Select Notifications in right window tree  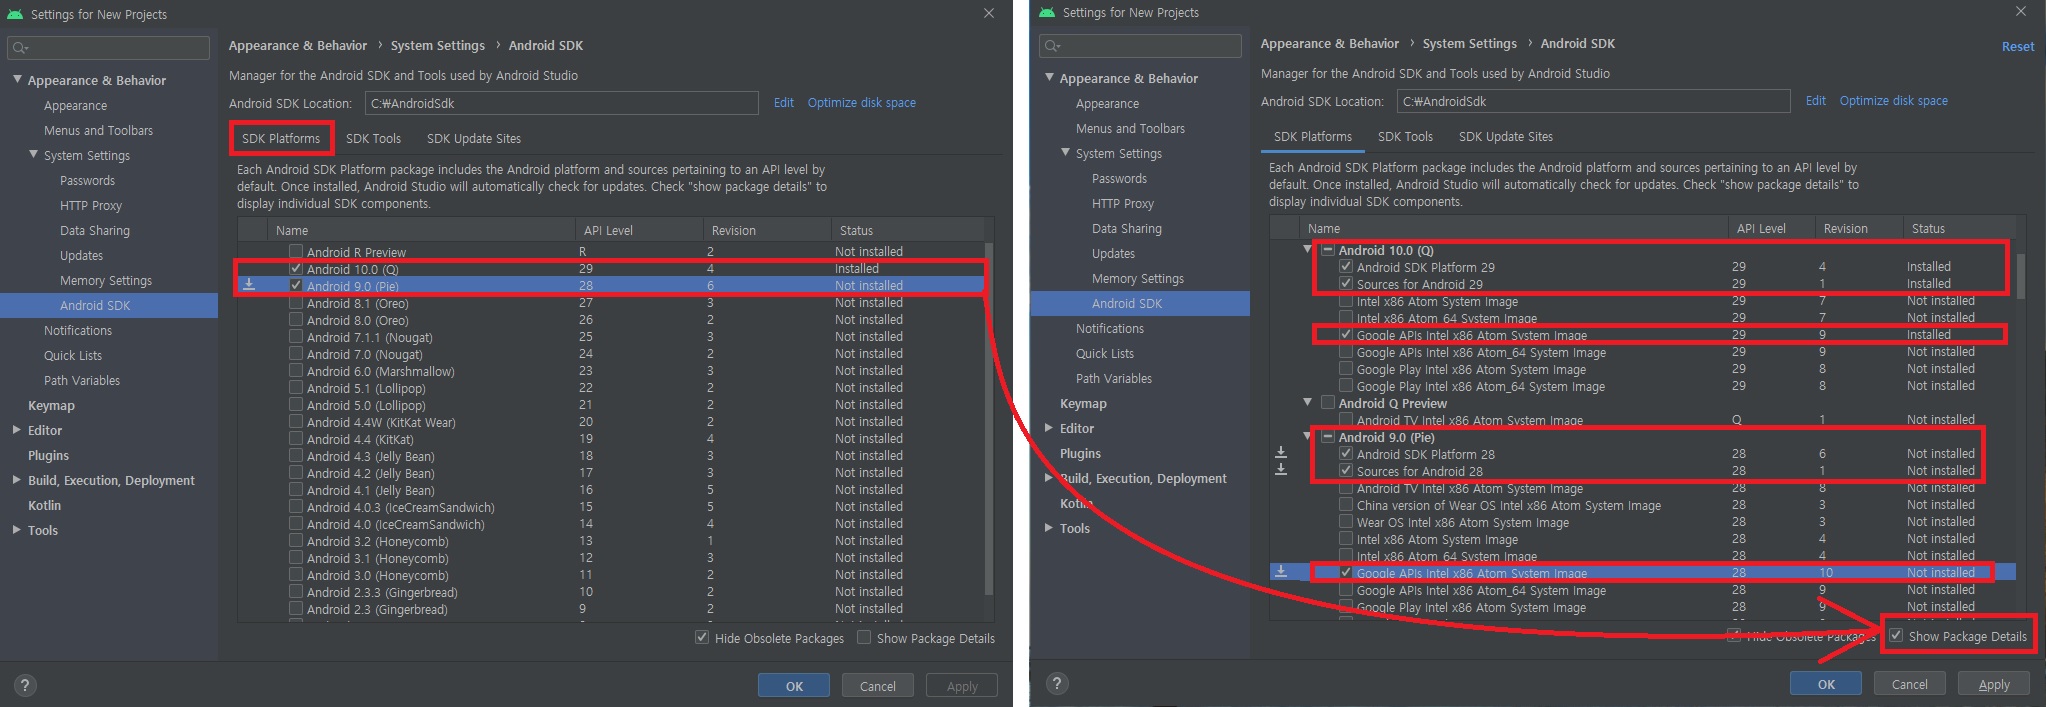pyautogui.click(x=1110, y=328)
